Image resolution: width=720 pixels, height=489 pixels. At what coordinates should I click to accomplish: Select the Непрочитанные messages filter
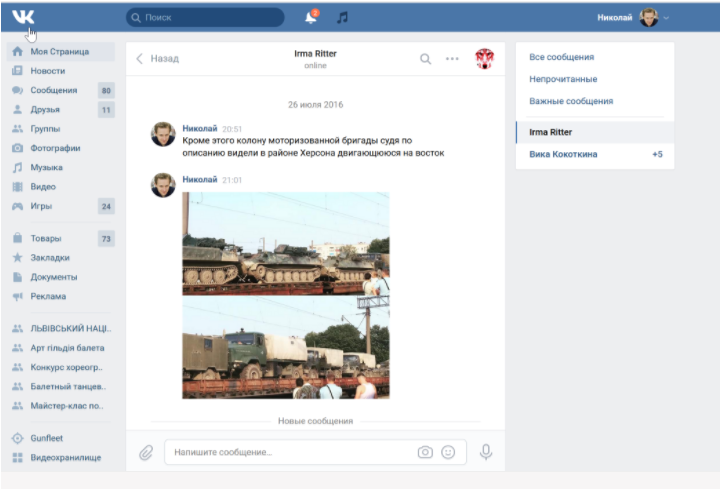point(563,79)
